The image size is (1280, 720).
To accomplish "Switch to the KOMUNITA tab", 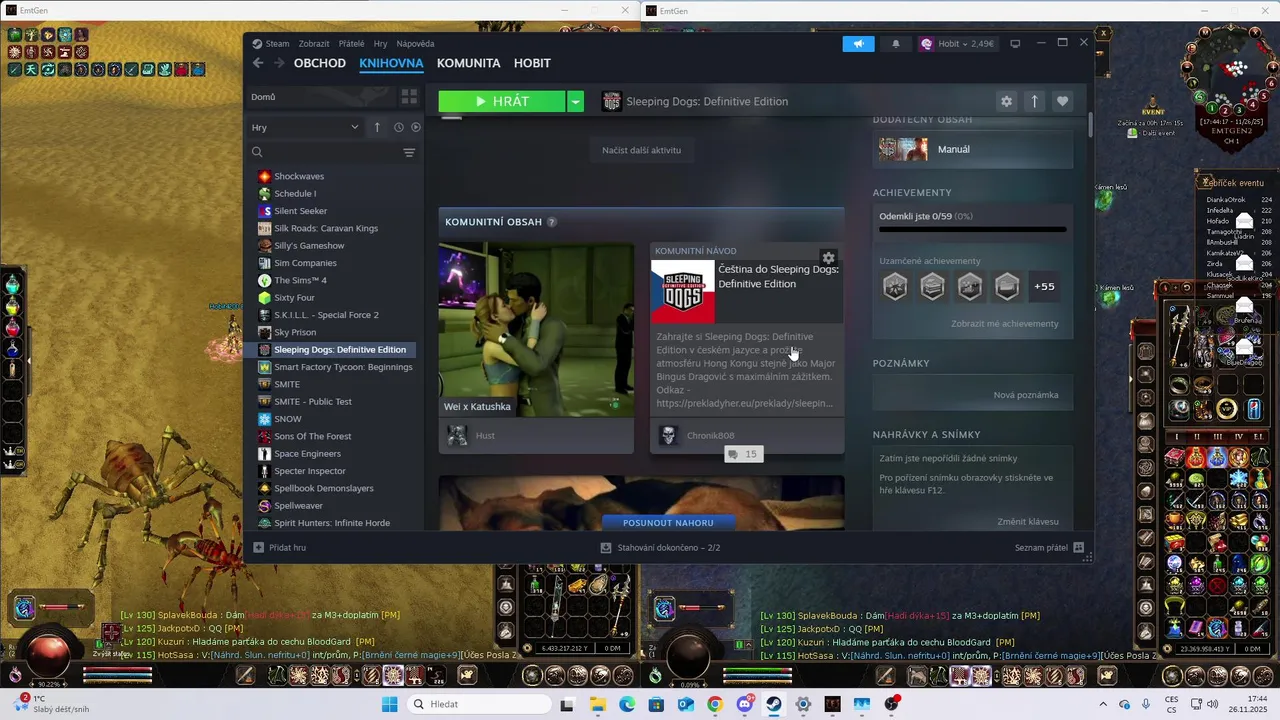I will (x=468, y=63).
